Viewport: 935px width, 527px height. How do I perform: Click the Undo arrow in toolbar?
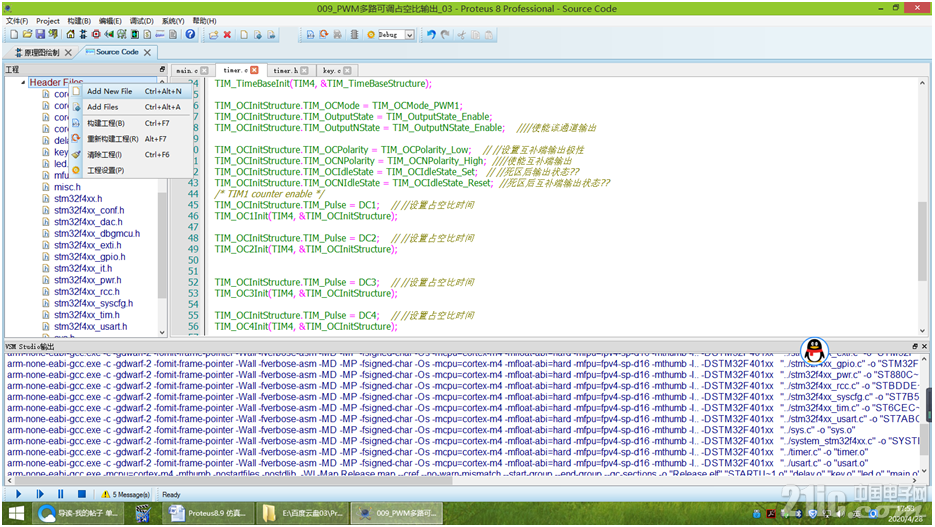(x=431, y=35)
